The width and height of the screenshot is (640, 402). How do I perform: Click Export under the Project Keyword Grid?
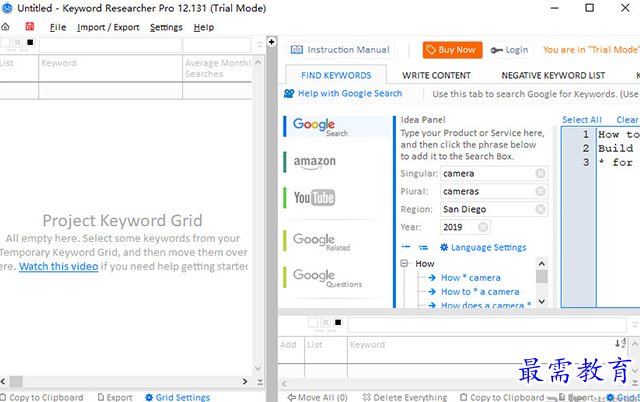tap(115, 397)
